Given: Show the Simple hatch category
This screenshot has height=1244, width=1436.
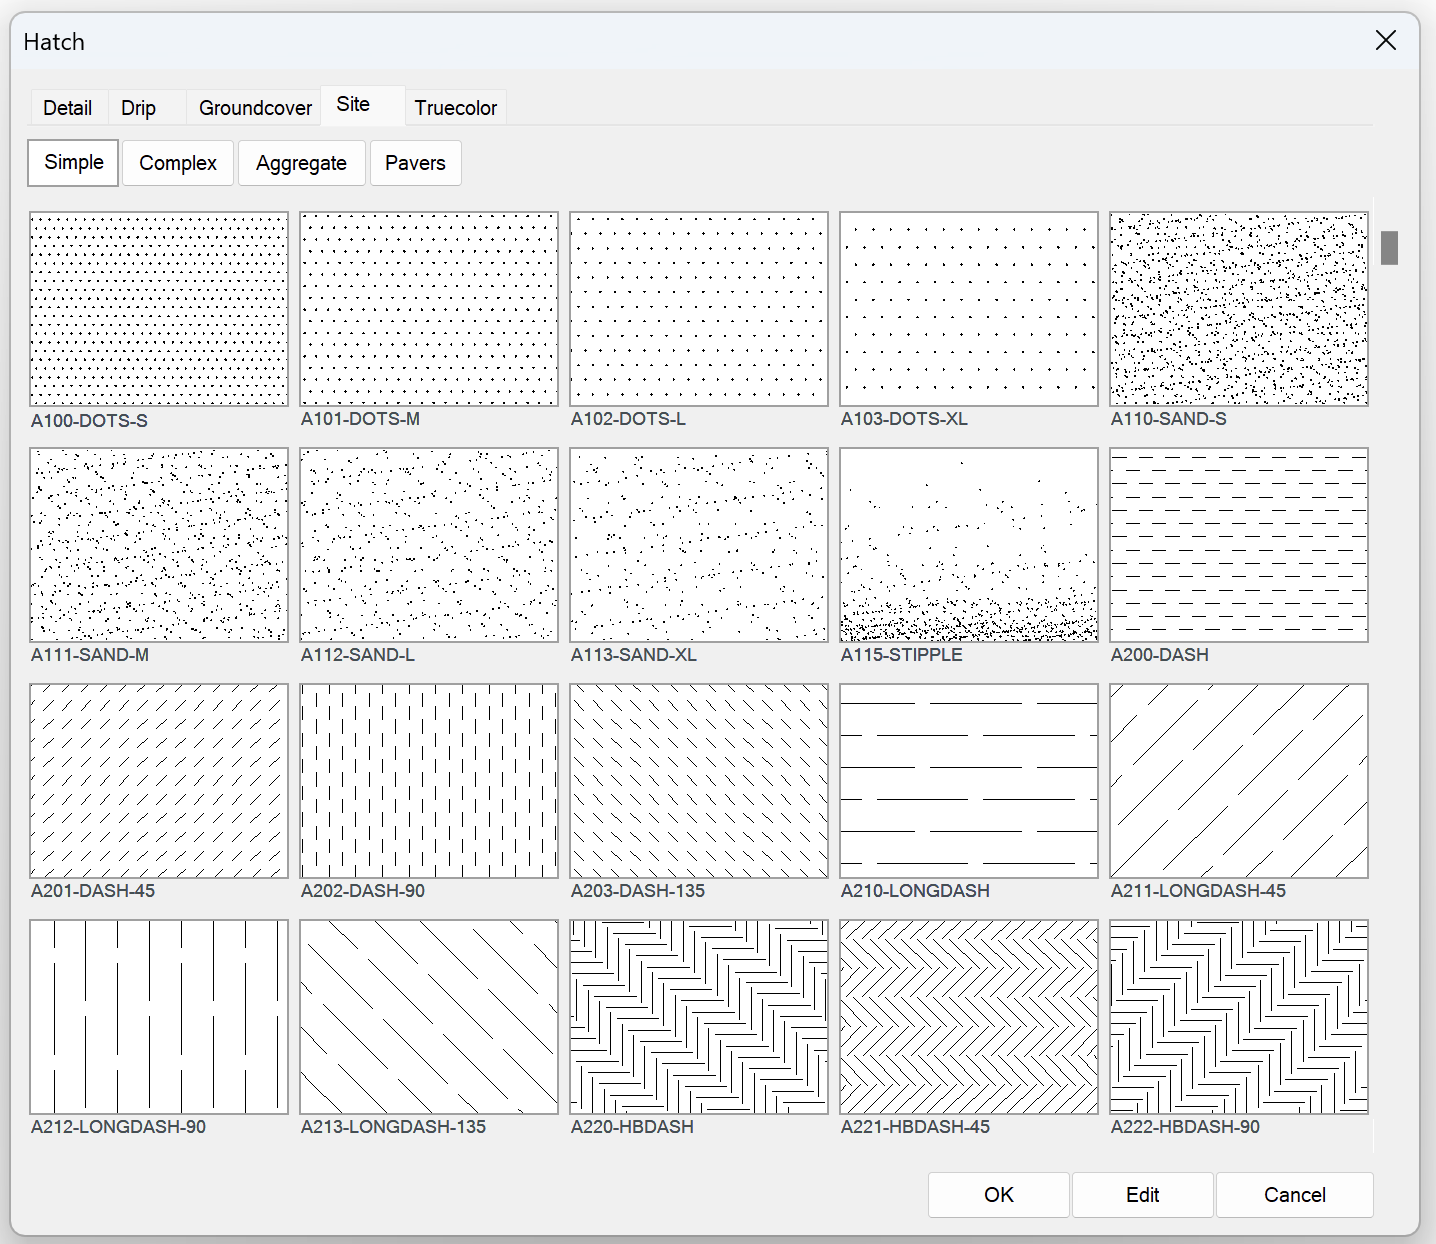Looking at the screenshot, I should (74, 162).
